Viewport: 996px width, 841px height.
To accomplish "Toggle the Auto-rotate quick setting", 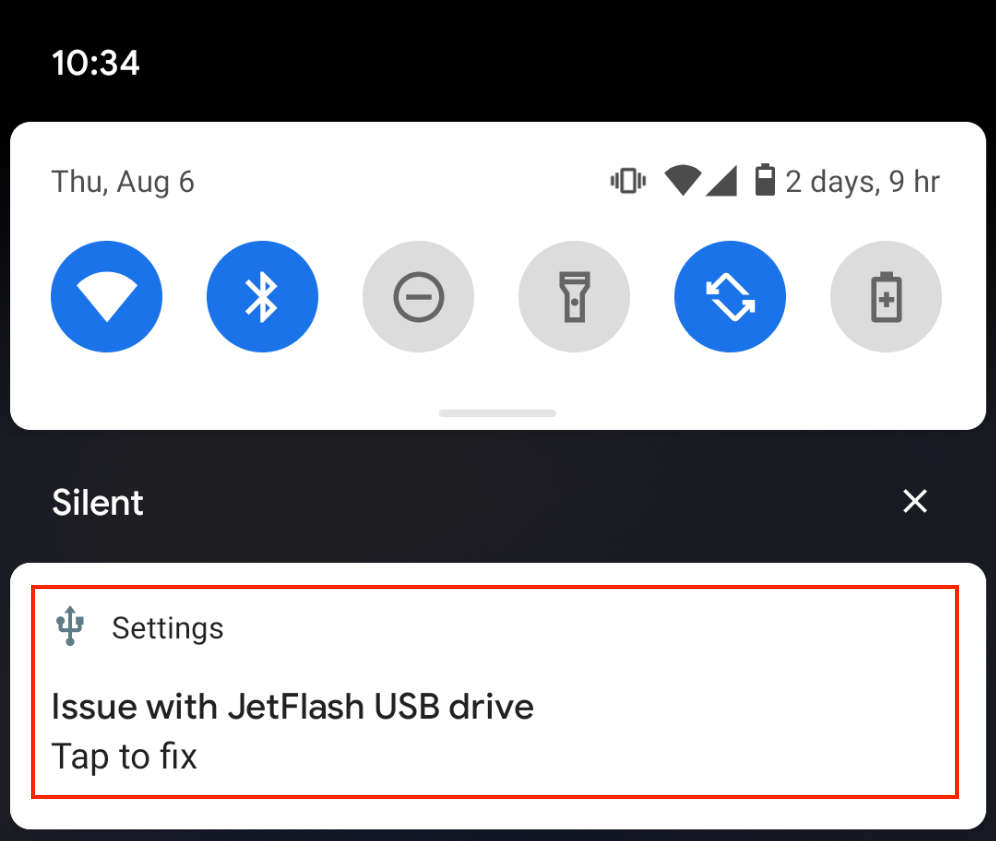I will point(730,297).
